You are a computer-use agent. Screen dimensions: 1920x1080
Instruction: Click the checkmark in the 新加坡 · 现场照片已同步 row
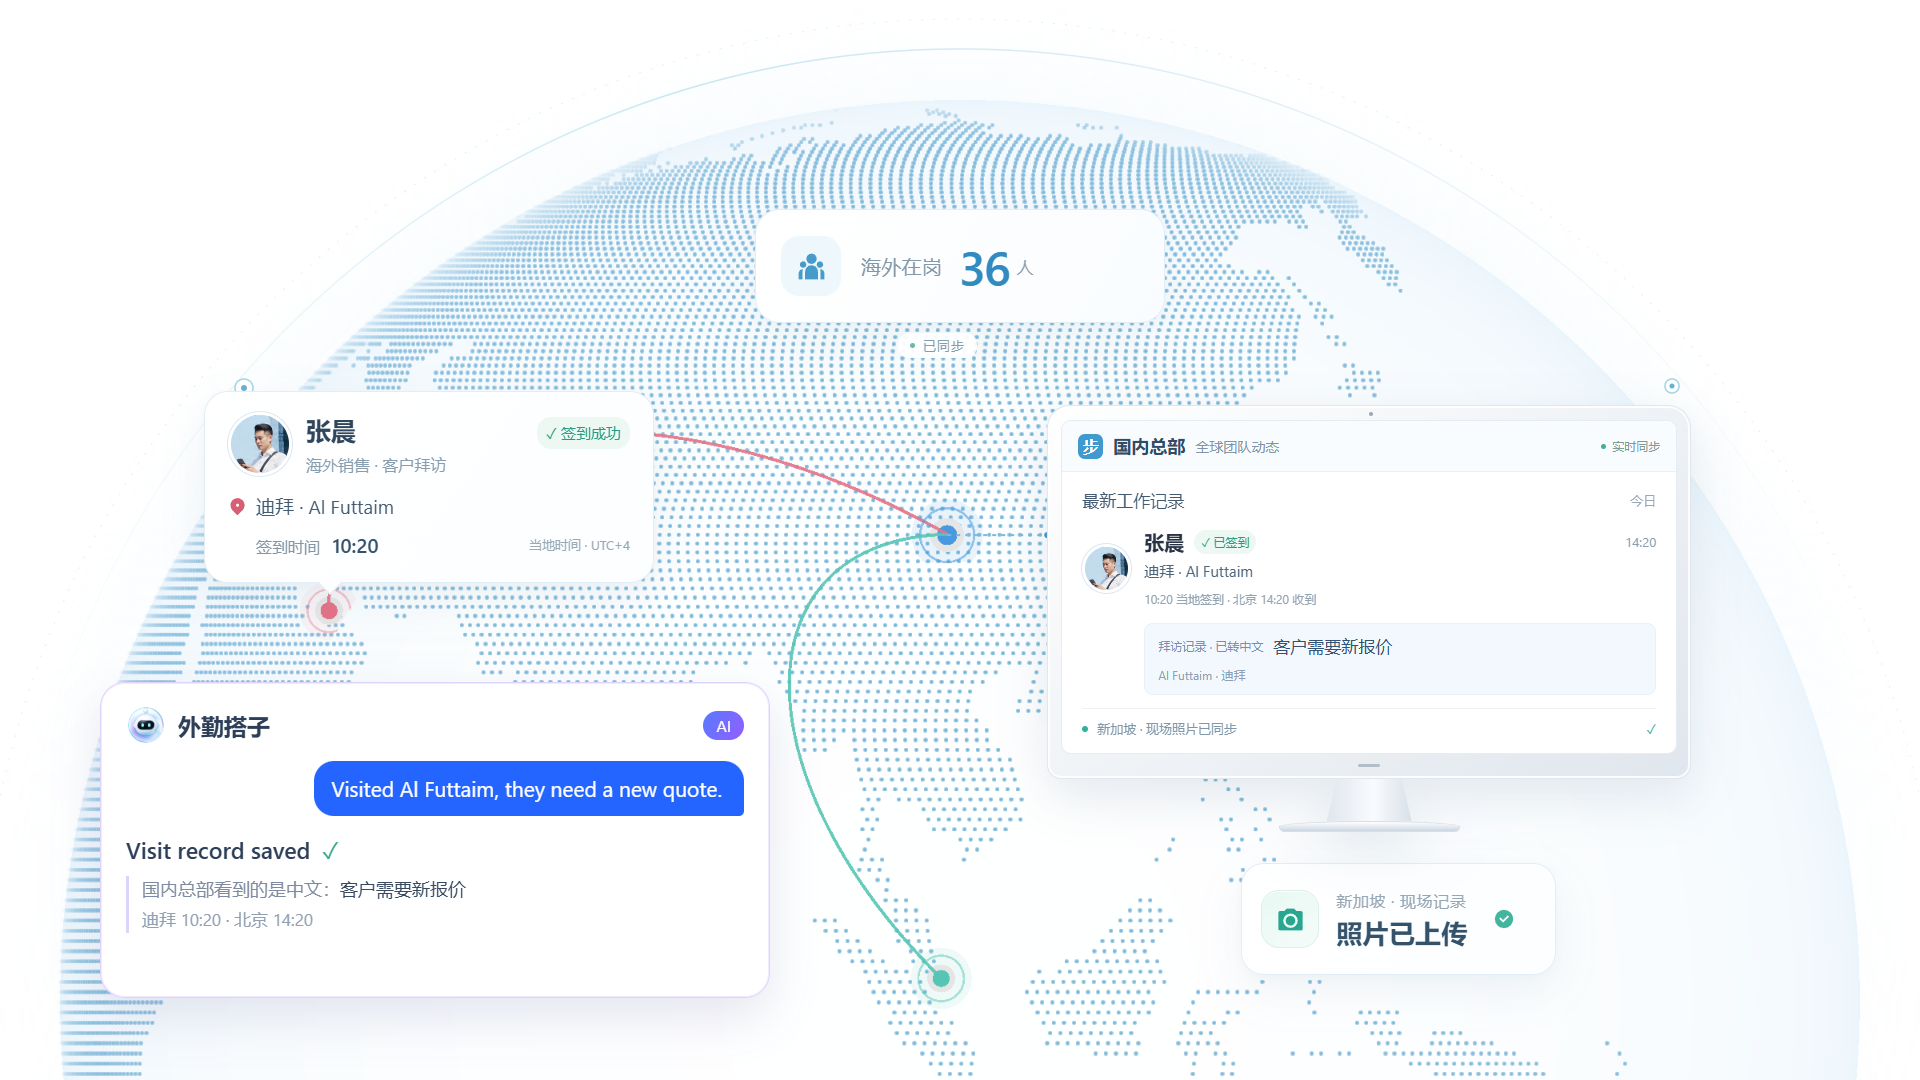[x=1651, y=729]
